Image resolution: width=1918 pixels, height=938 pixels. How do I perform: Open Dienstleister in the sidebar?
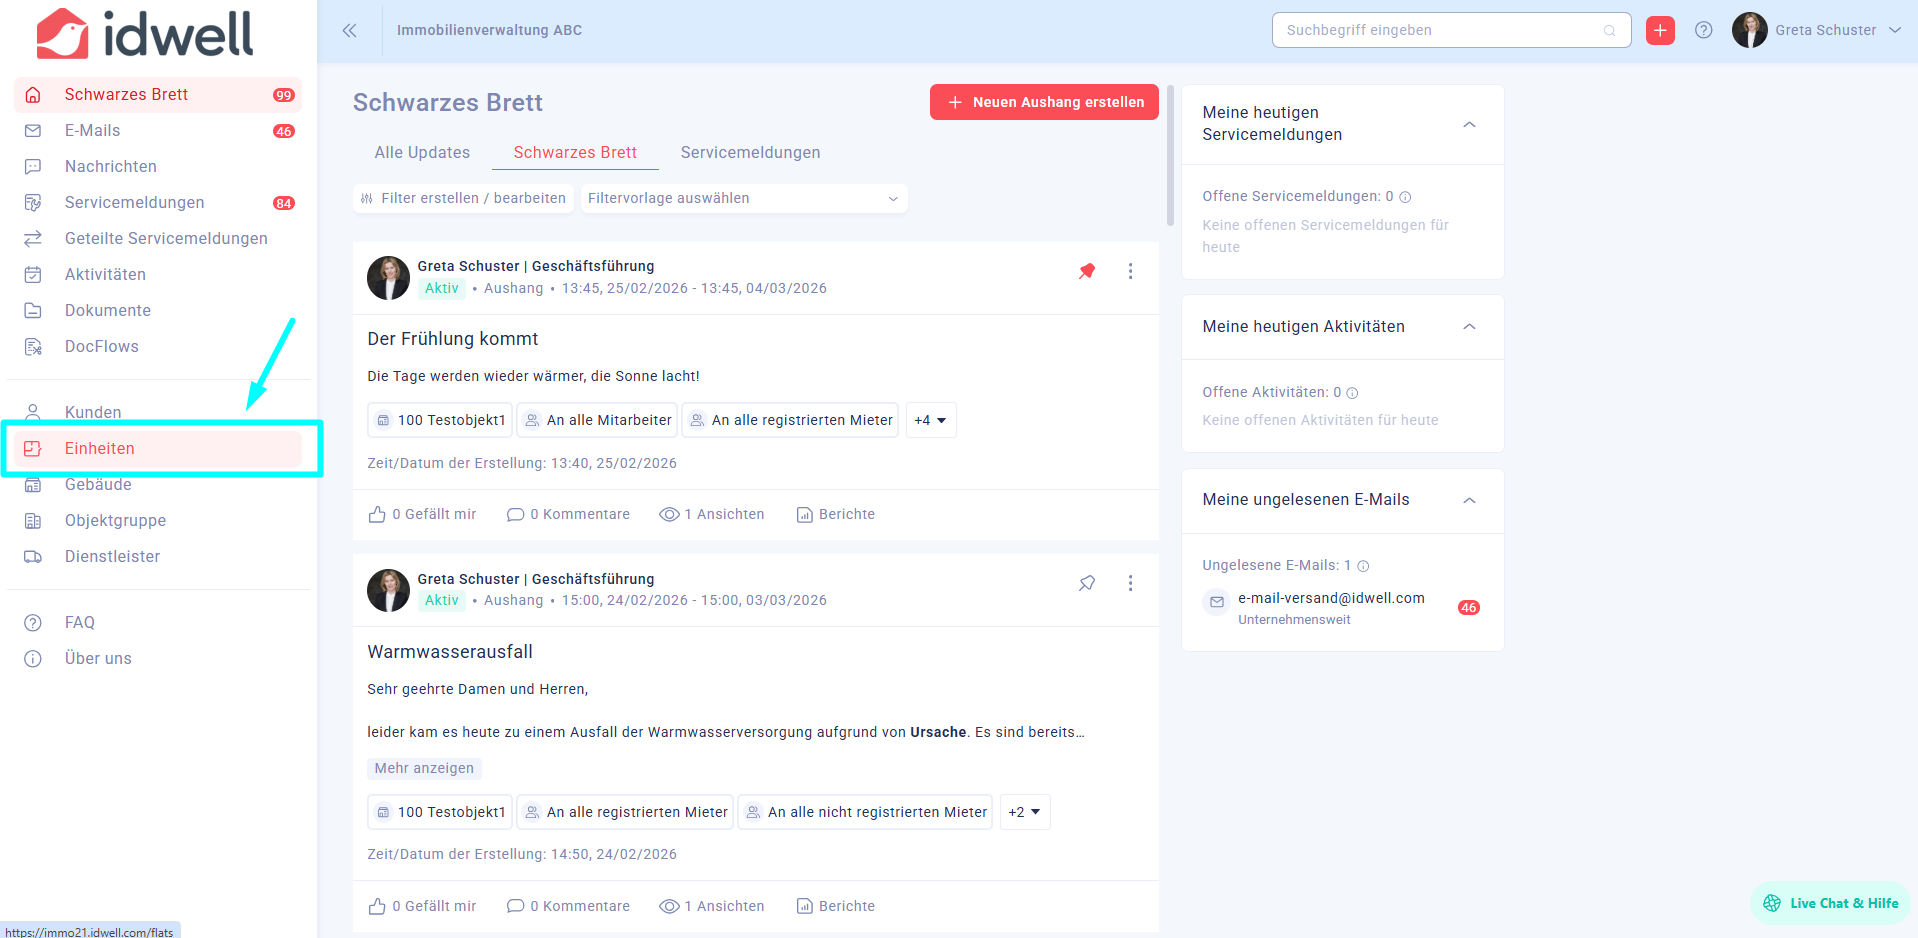pos(158,557)
